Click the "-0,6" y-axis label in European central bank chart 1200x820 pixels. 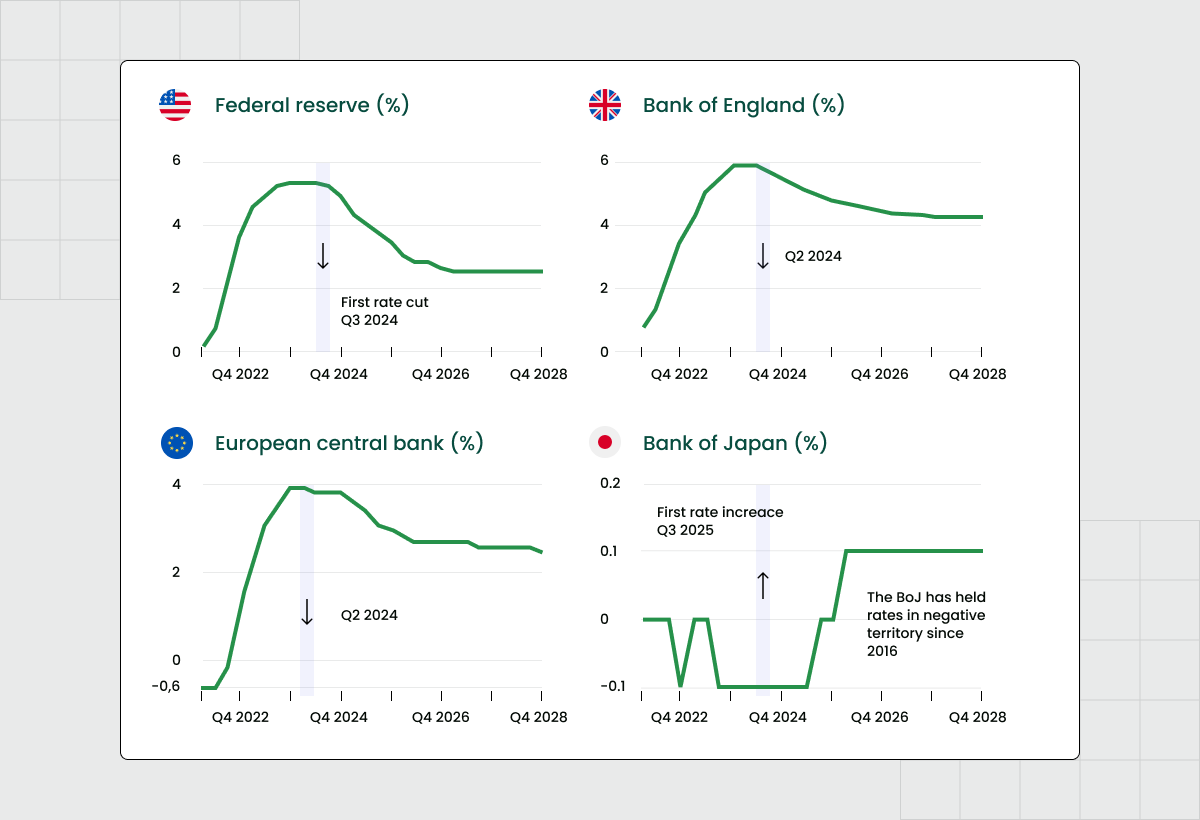tap(168, 686)
